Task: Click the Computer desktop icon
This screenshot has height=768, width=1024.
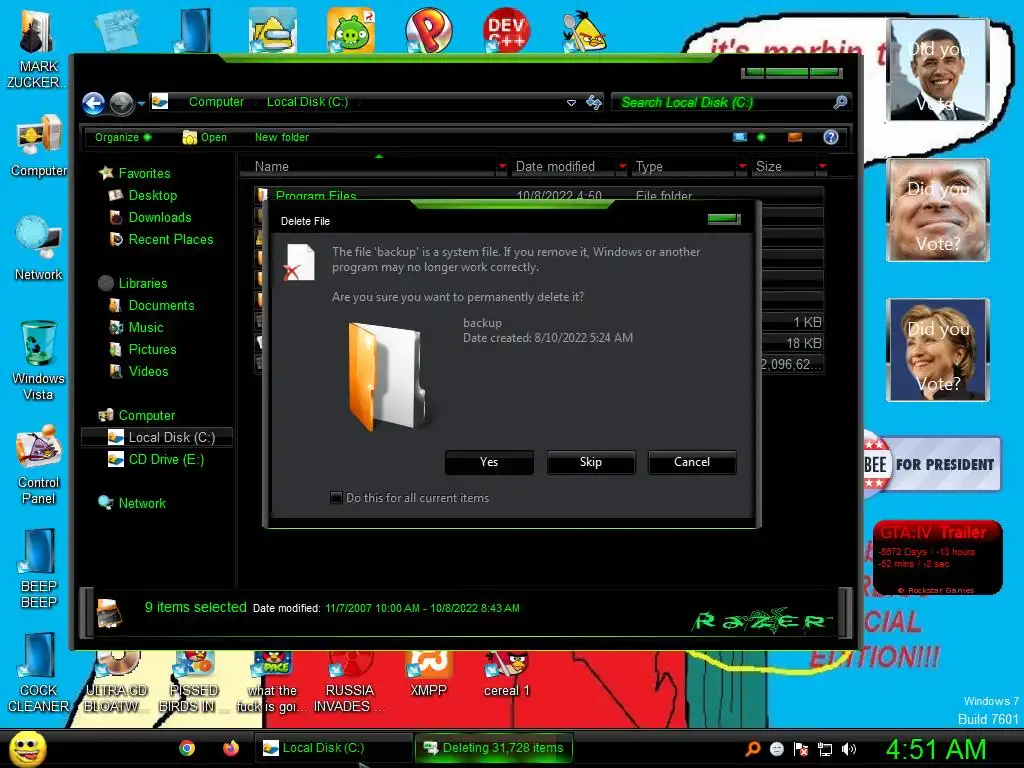Action: pos(39,146)
